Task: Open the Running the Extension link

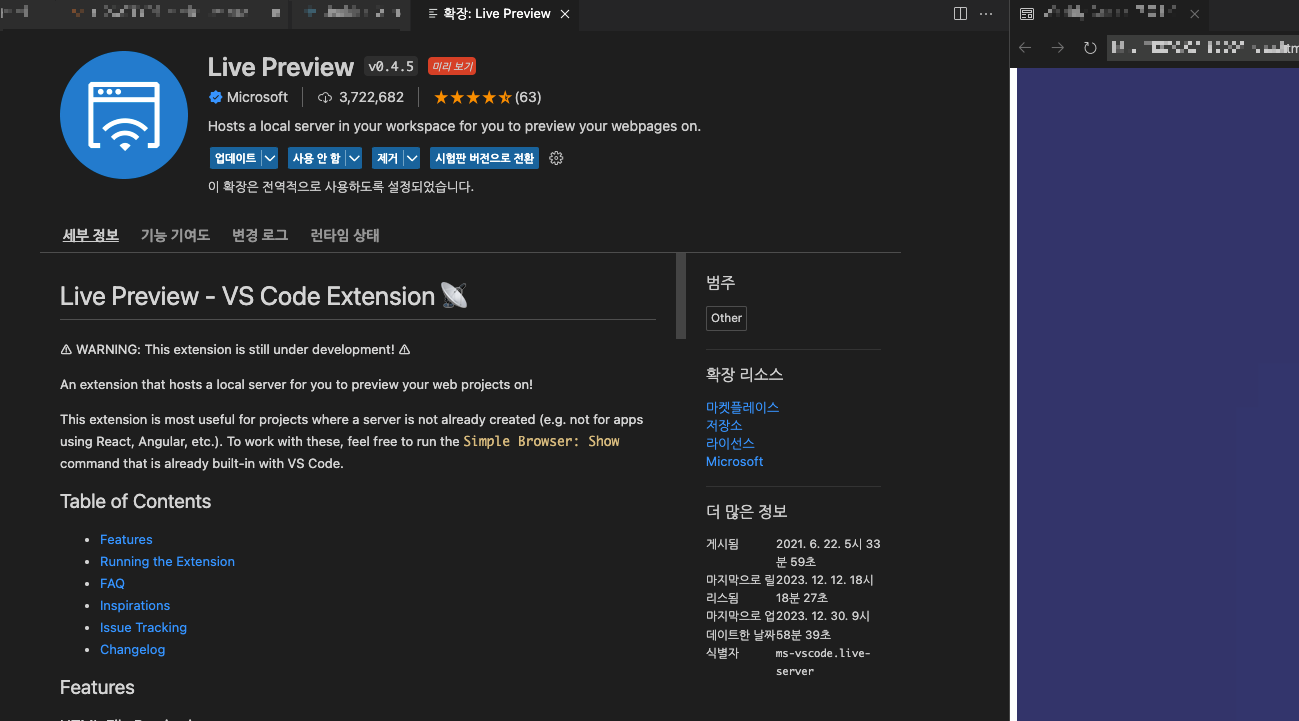Action: [x=167, y=561]
